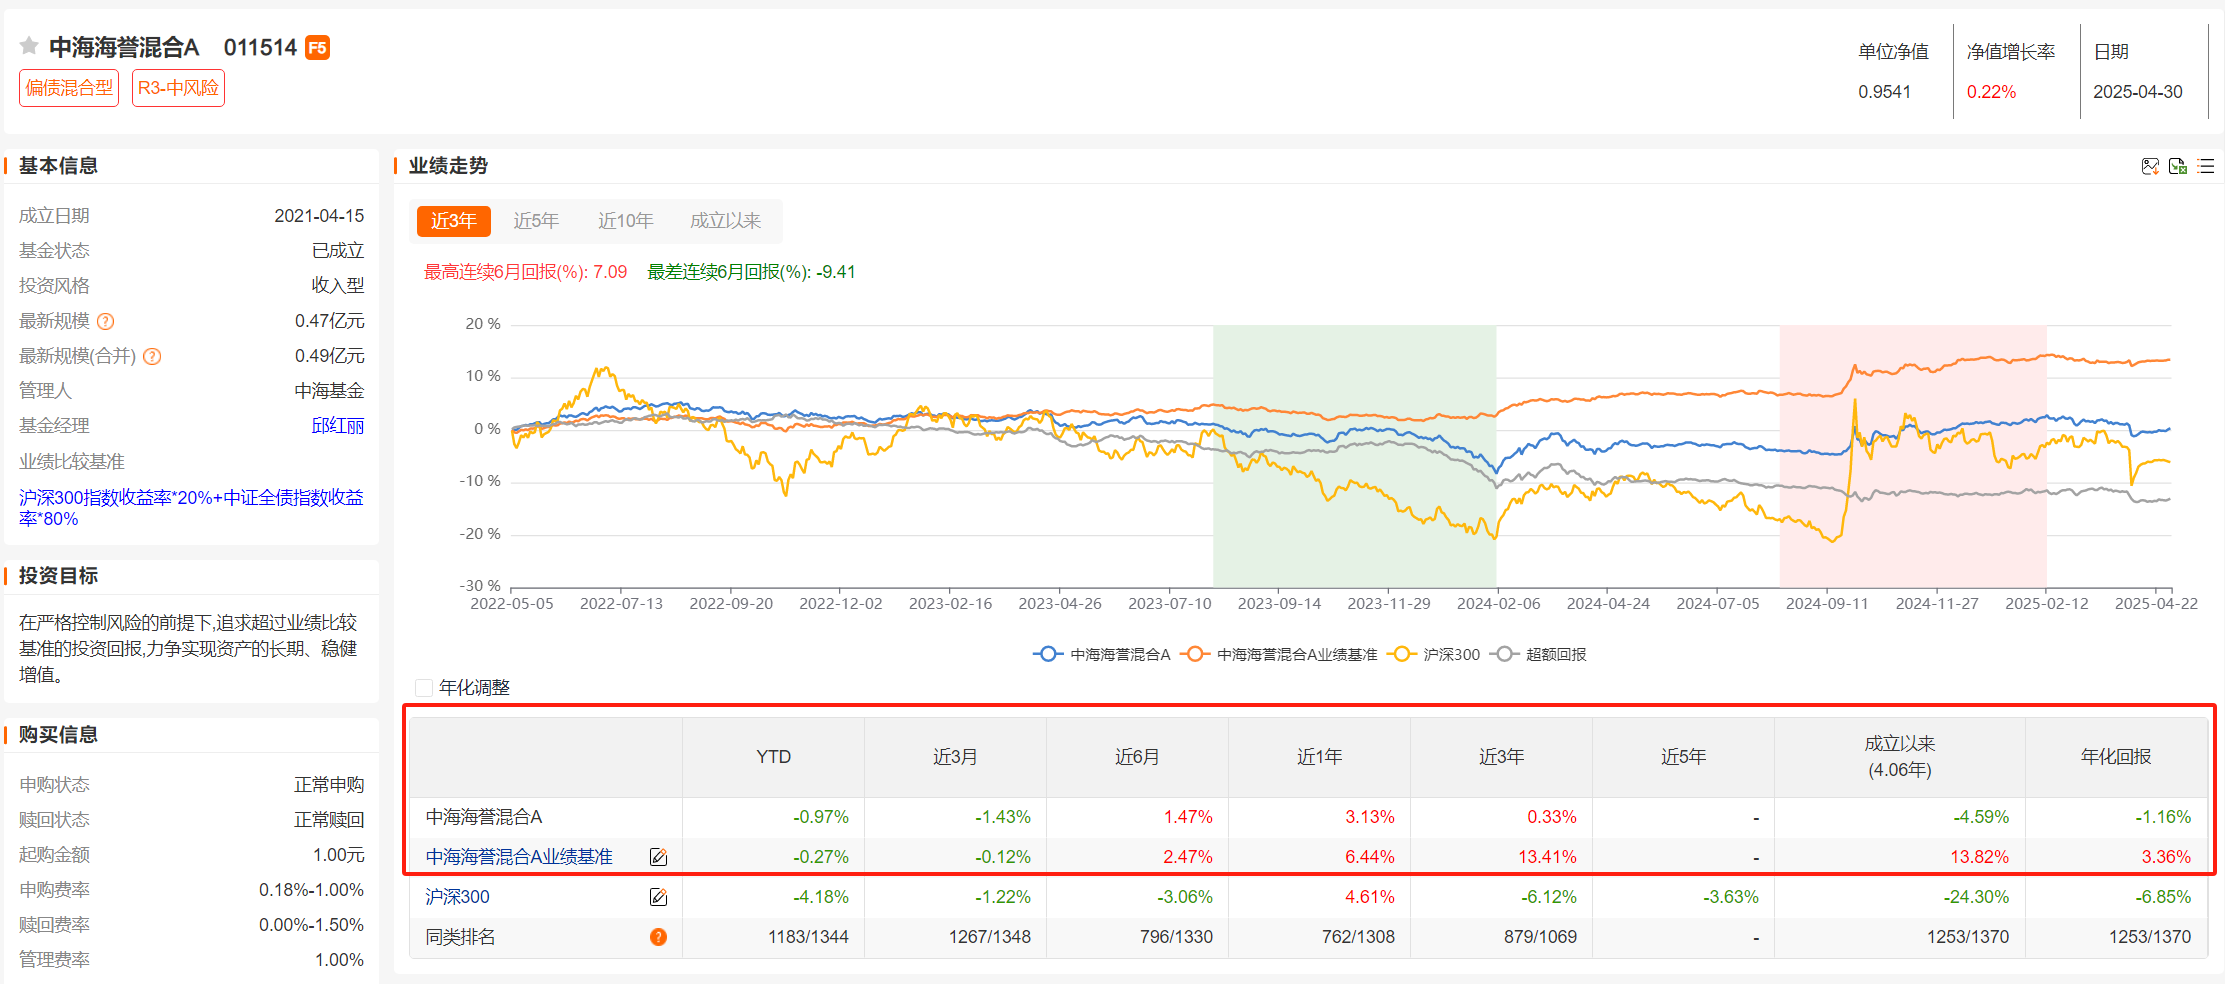The width and height of the screenshot is (2225, 984).
Task: Click the 管理人 value 中海基金
Action: [x=329, y=391]
